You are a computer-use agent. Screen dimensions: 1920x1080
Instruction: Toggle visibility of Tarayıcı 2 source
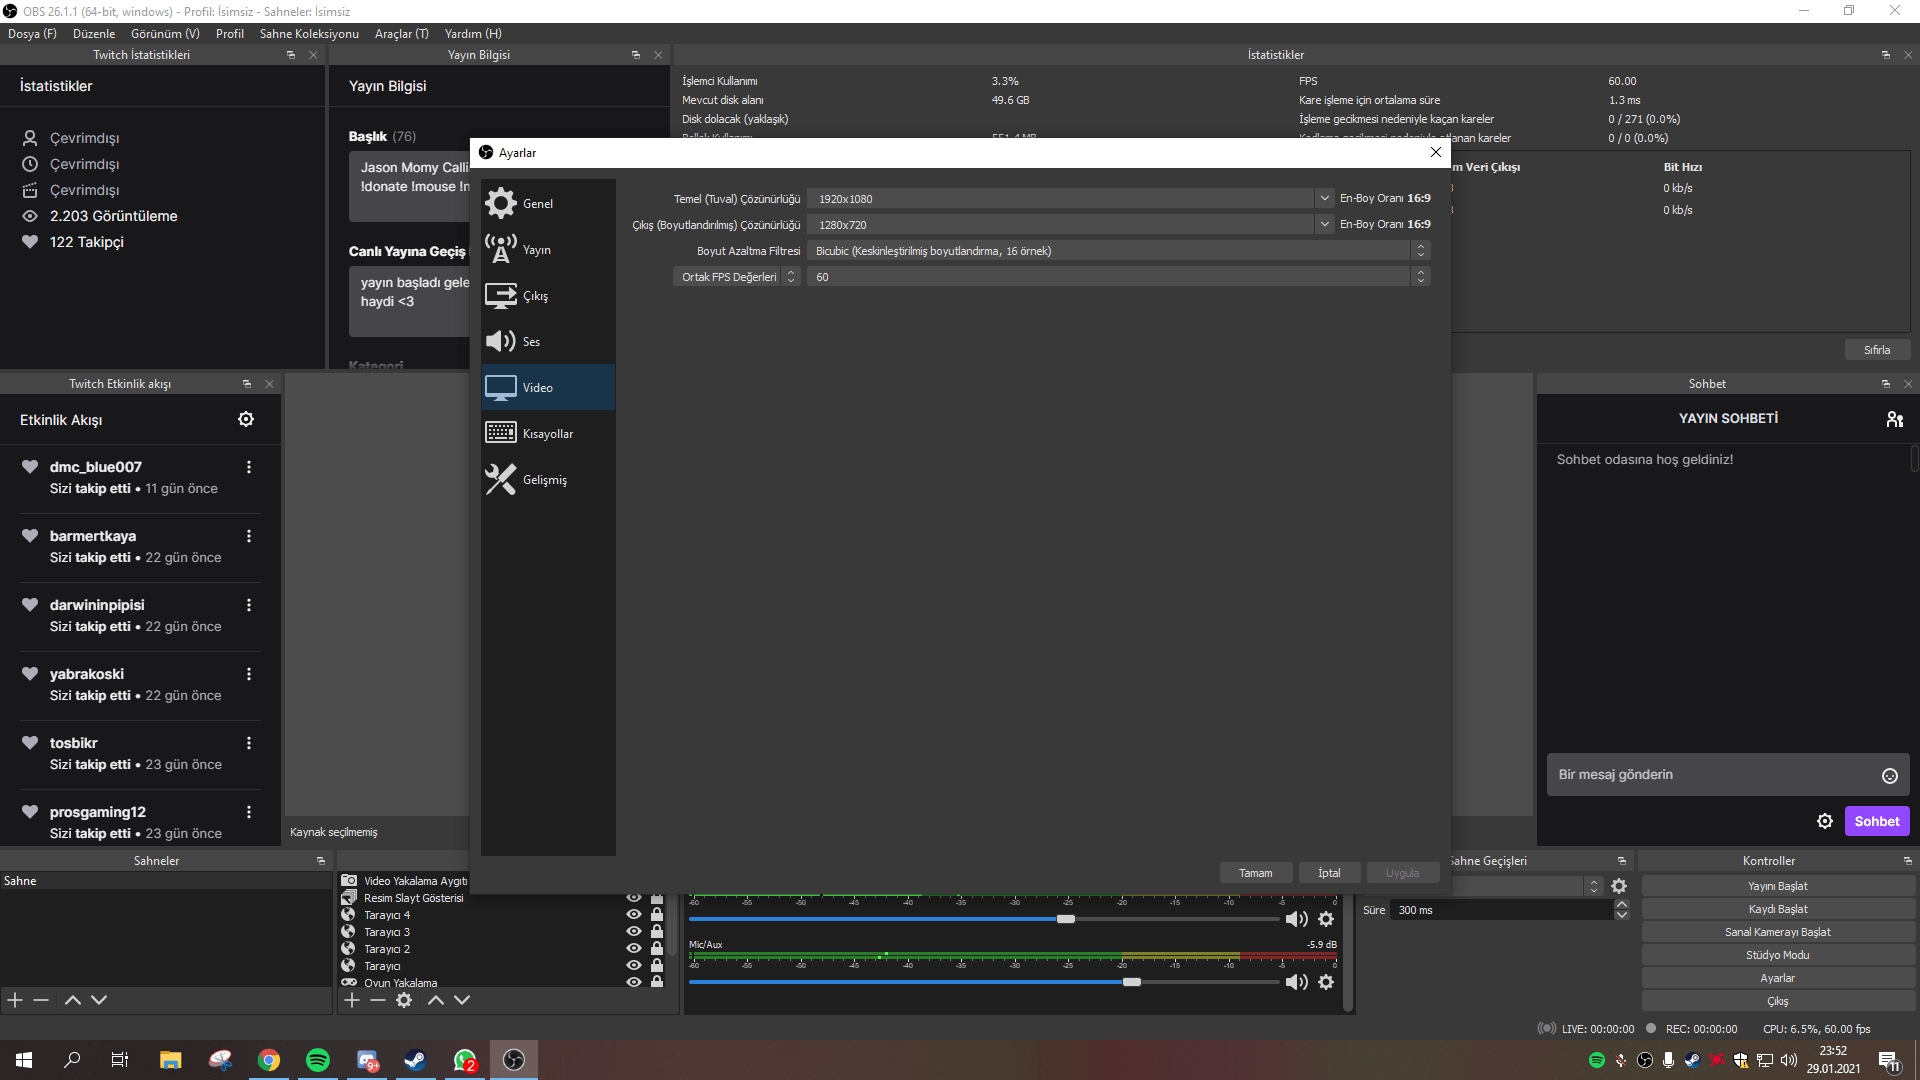pyautogui.click(x=634, y=948)
